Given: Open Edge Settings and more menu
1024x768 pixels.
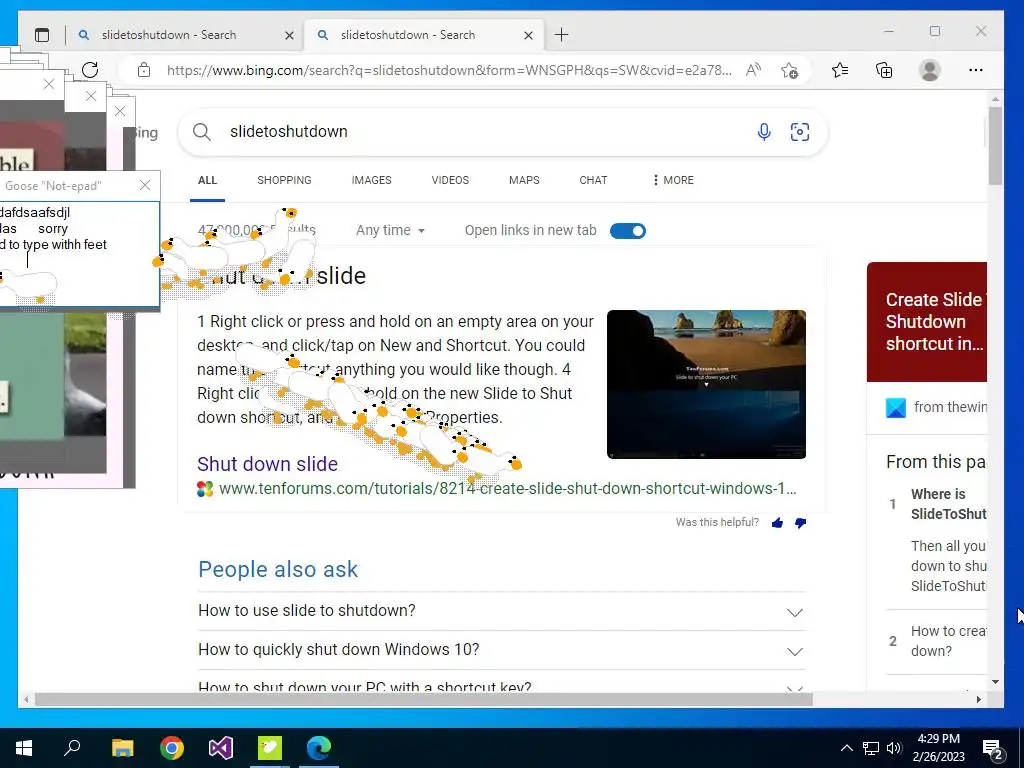Looking at the screenshot, I should pos(976,70).
